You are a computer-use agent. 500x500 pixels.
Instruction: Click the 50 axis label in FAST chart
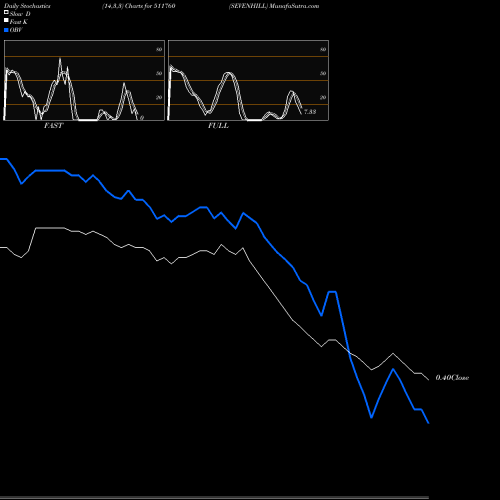159,73
